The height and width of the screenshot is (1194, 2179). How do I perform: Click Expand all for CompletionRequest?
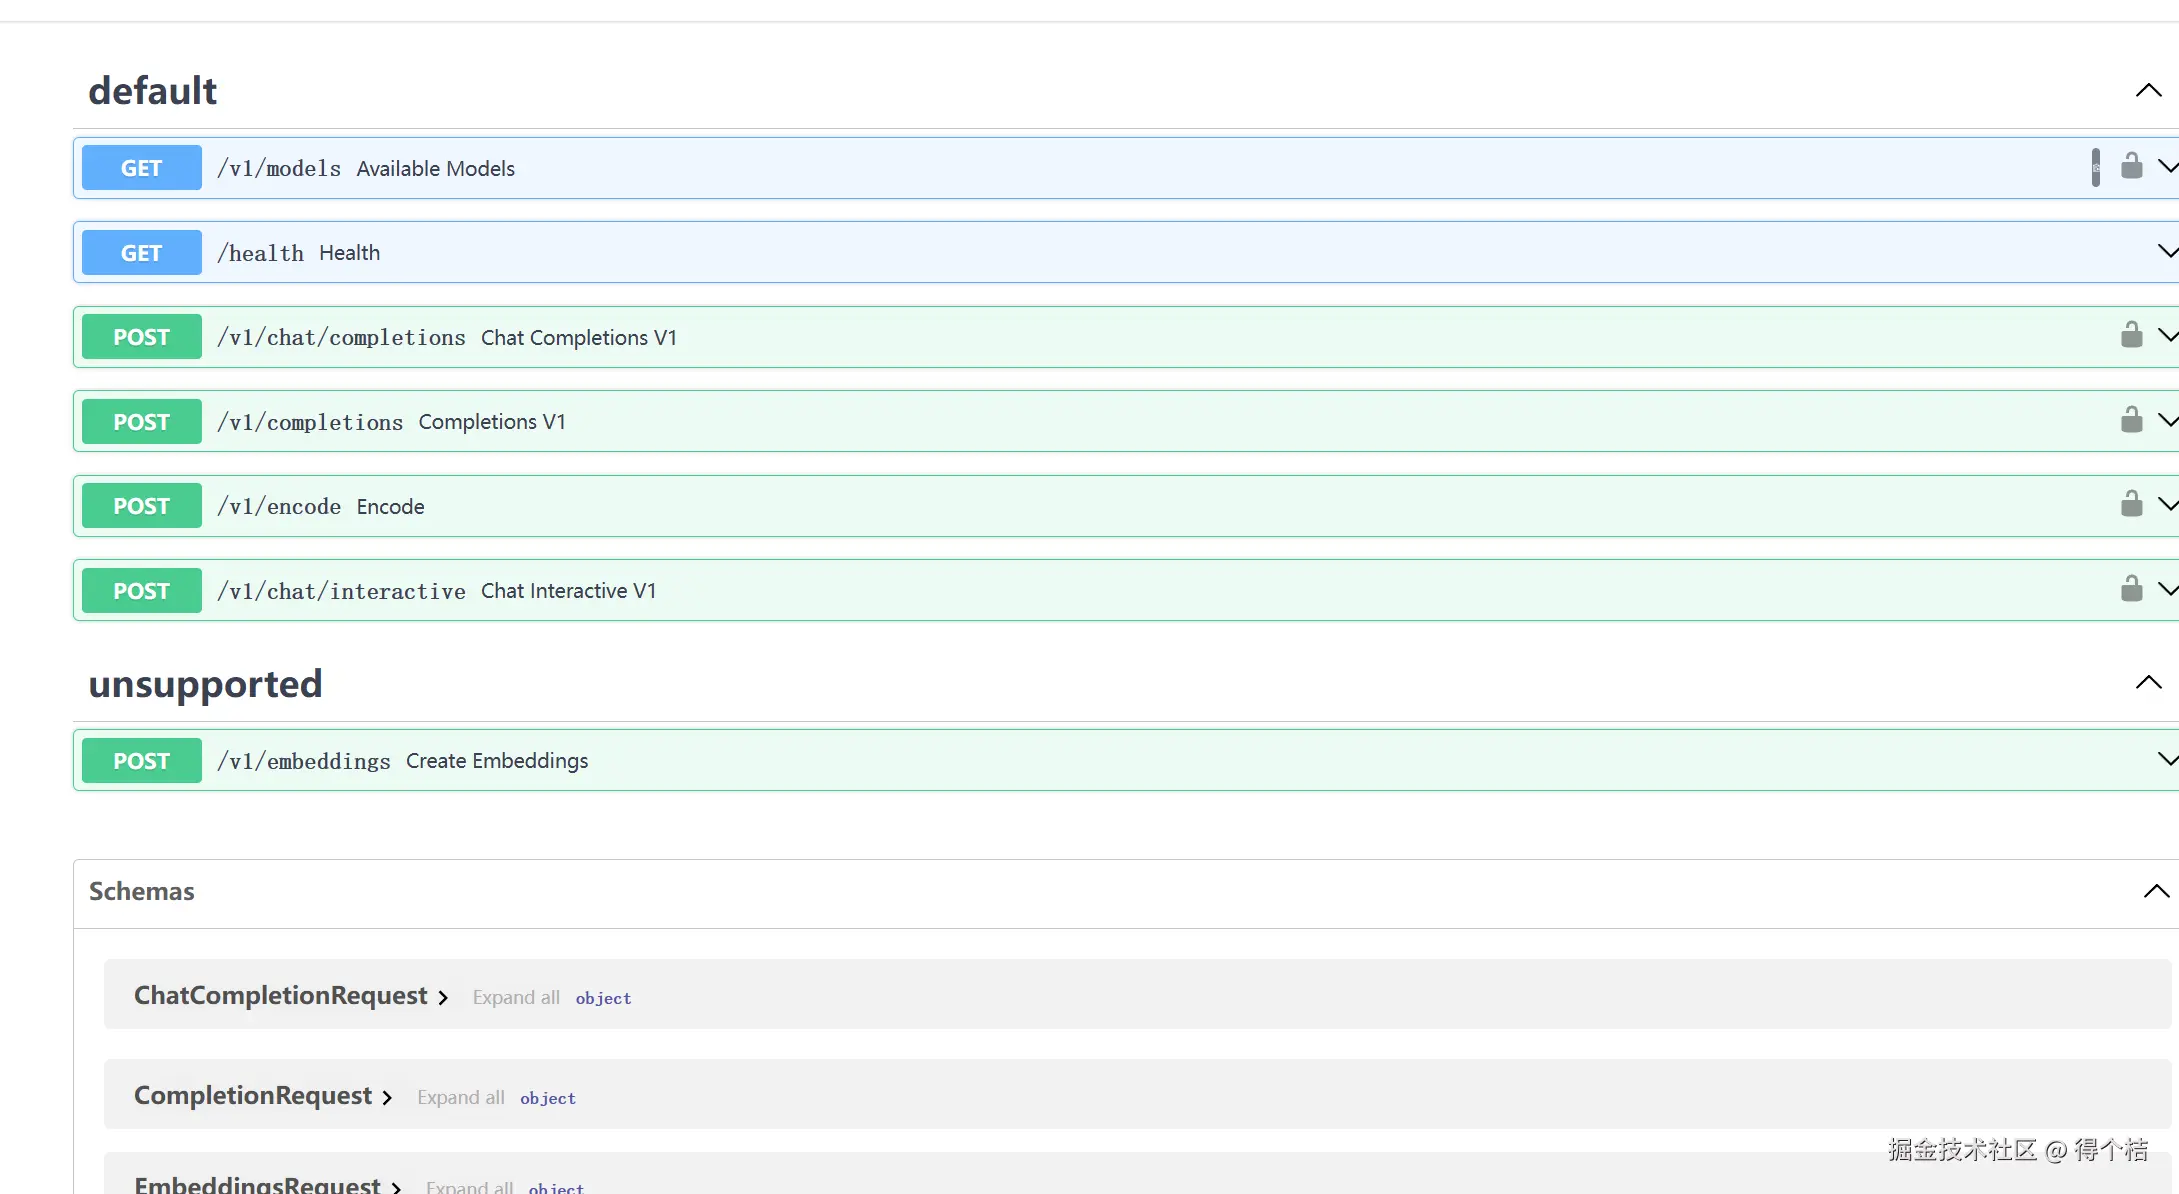coord(460,1098)
